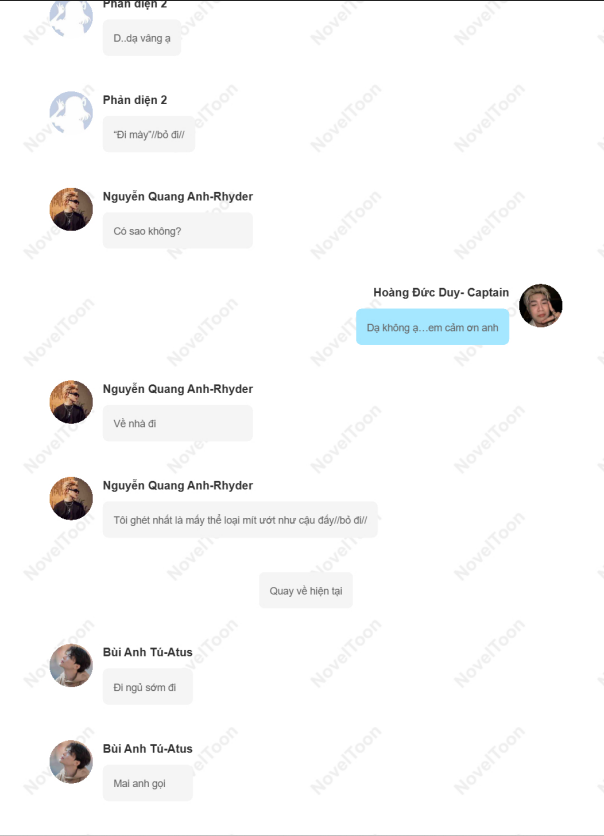The width and height of the screenshot is (604, 836).
Task: Select the 'Phản diện 2' name above "Đi mày"
Action: click(x=135, y=100)
